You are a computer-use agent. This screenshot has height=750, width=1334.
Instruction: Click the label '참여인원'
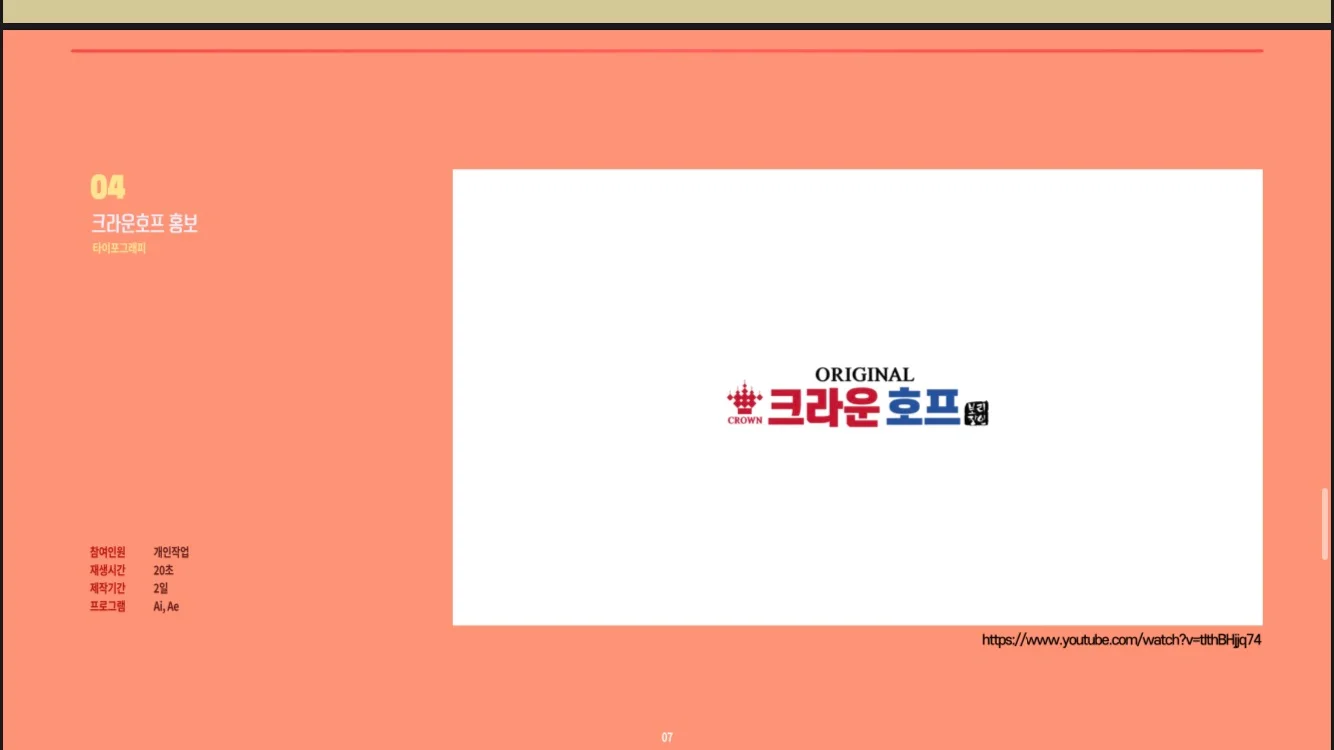(108, 552)
